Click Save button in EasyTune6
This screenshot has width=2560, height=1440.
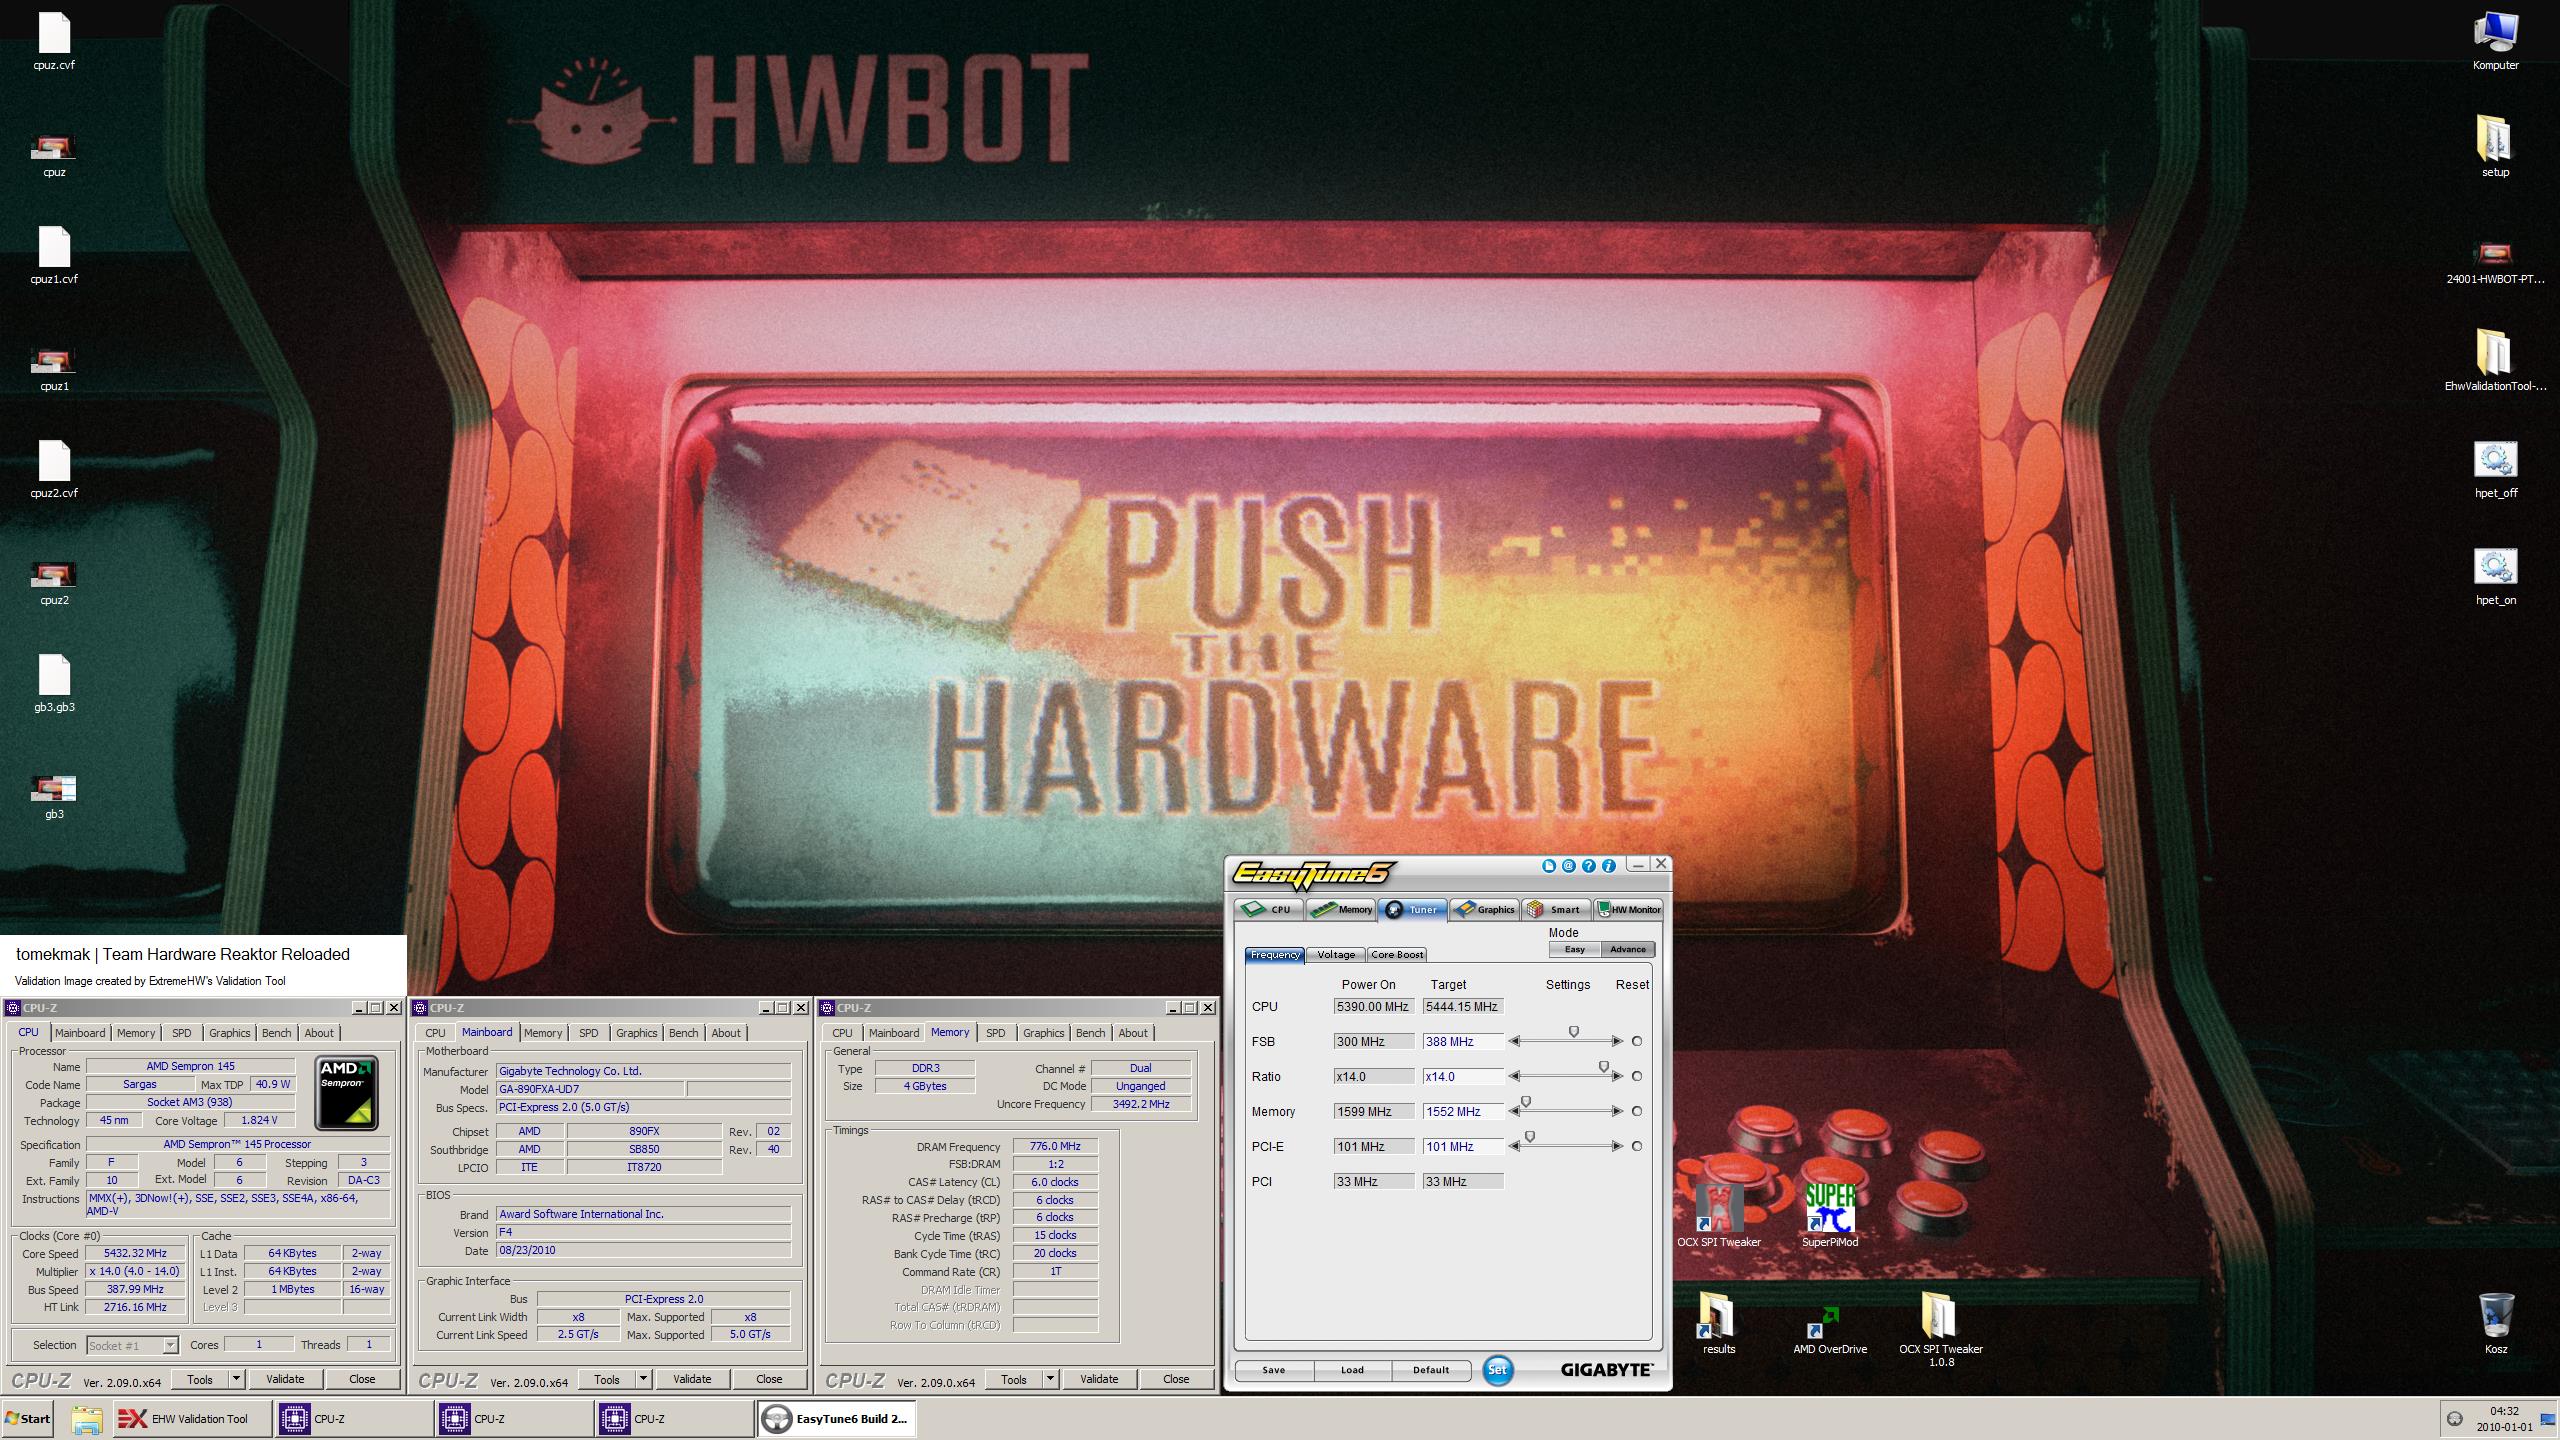(x=1274, y=1370)
